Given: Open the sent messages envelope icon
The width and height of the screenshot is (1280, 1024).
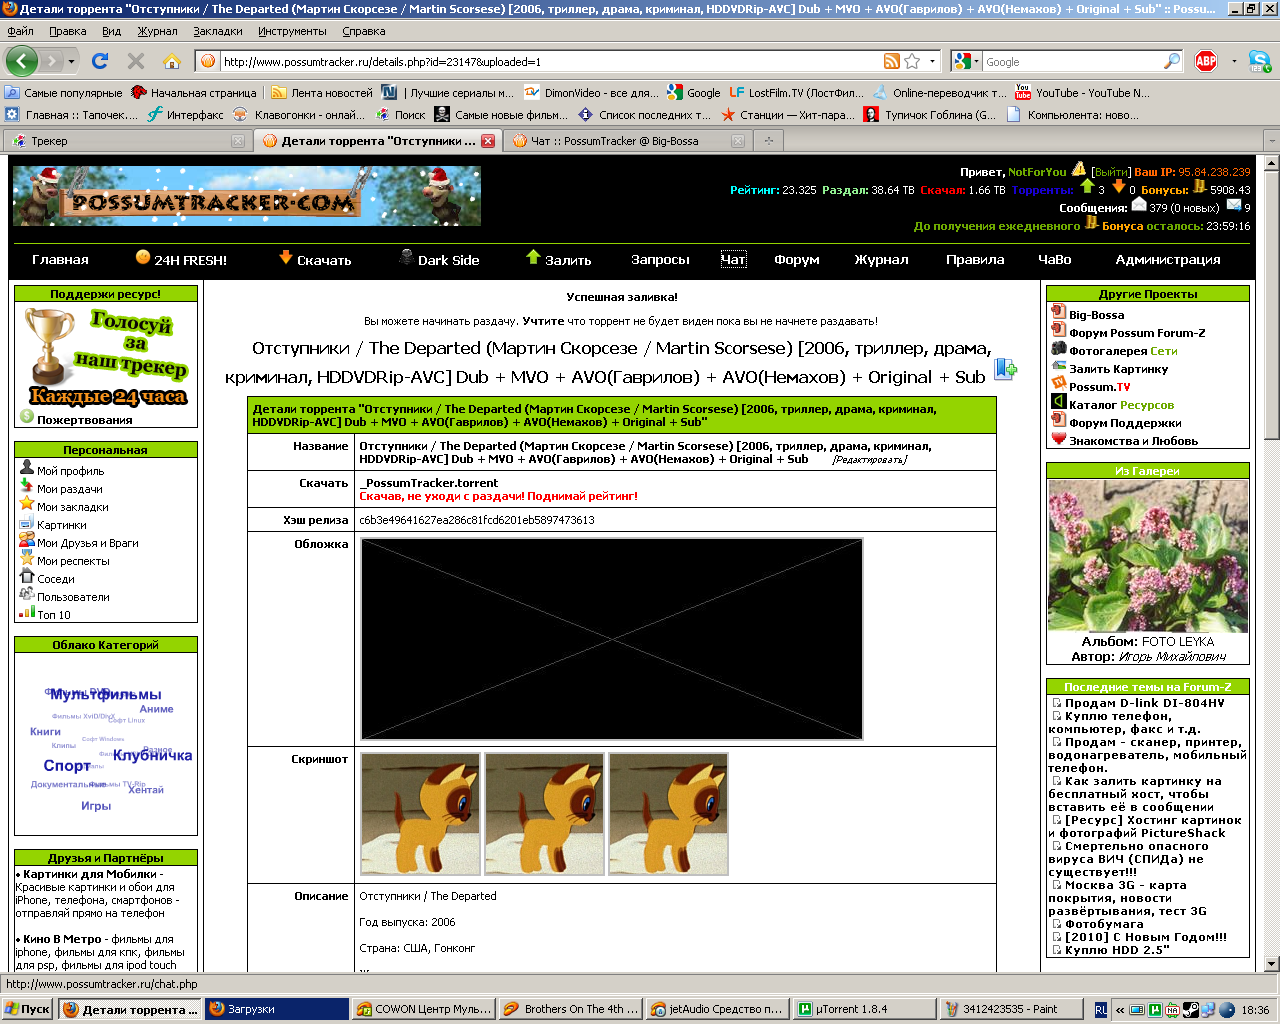Looking at the screenshot, I should click(1233, 206).
